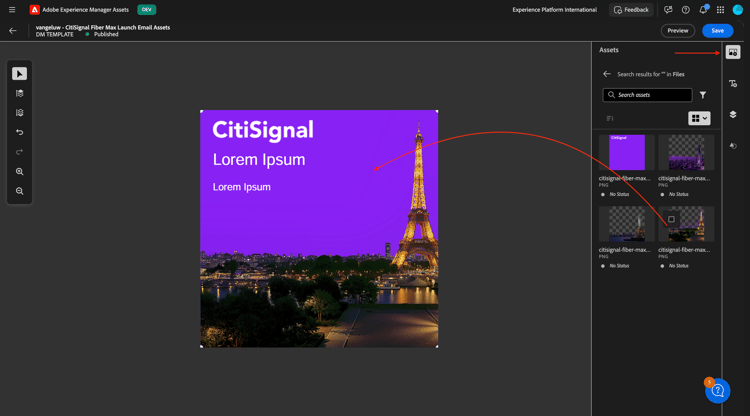Viewport: 750px width, 416px height.
Task: Click the DEV environment badge
Action: 146,10
